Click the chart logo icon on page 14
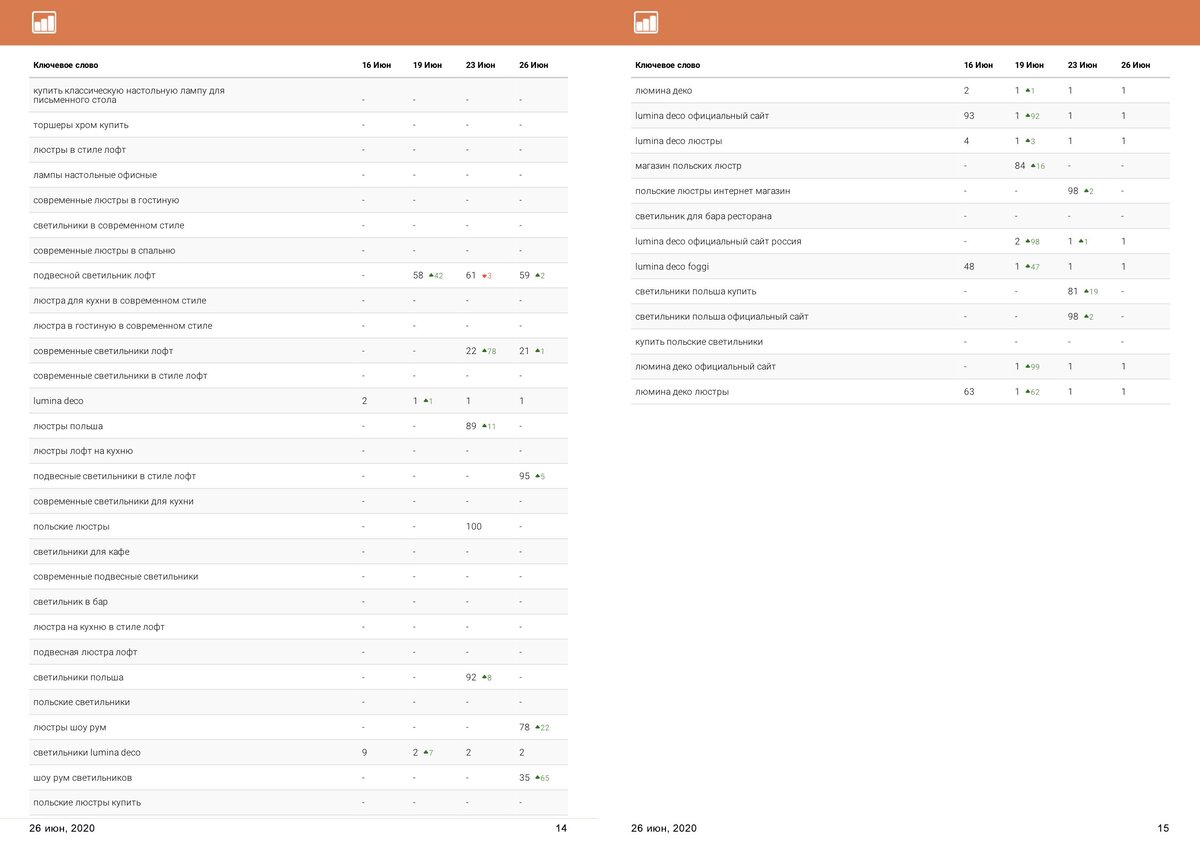This screenshot has width=1200, height=853. coord(44,22)
